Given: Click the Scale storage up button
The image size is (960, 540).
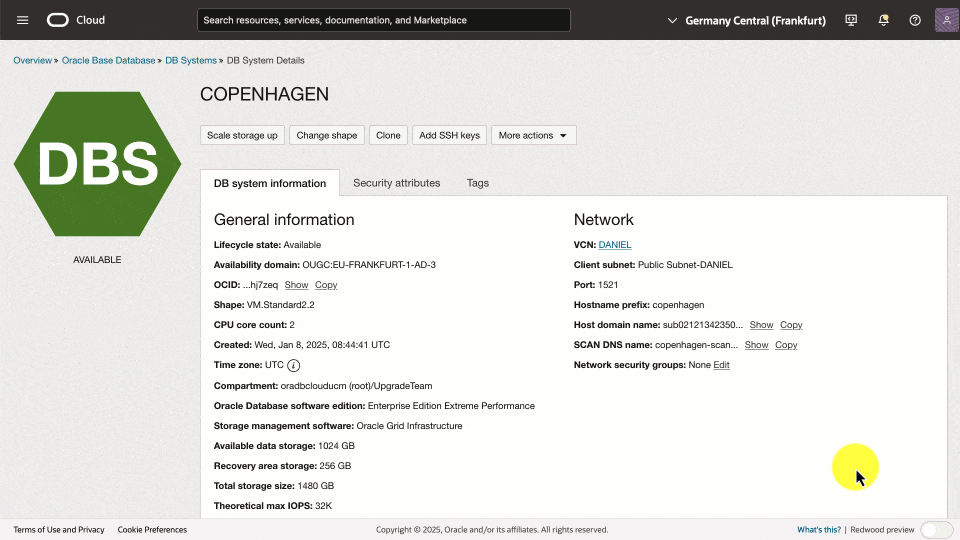Looking at the screenshot, I should (242, 135).
